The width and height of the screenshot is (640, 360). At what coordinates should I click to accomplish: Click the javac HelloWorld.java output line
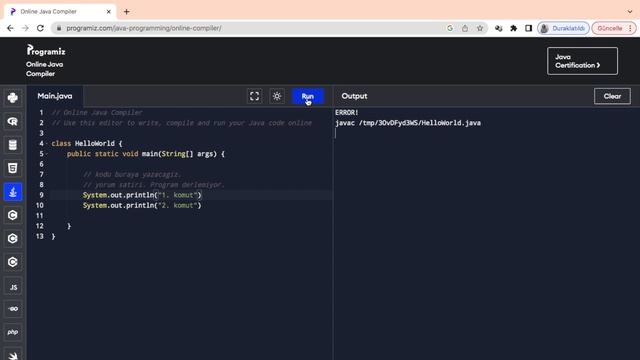pyautogui.click(x=408, y=123)
